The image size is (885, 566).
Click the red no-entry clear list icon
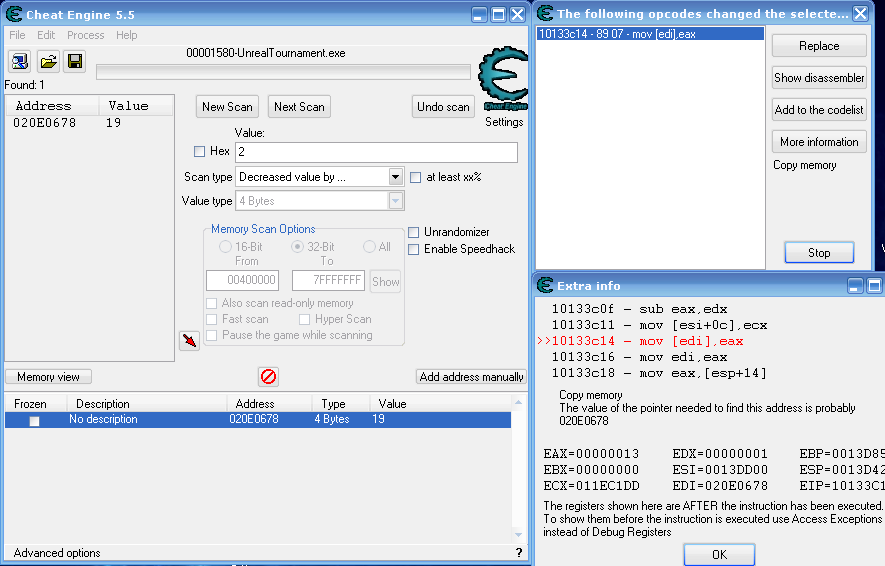click(268, 377)
